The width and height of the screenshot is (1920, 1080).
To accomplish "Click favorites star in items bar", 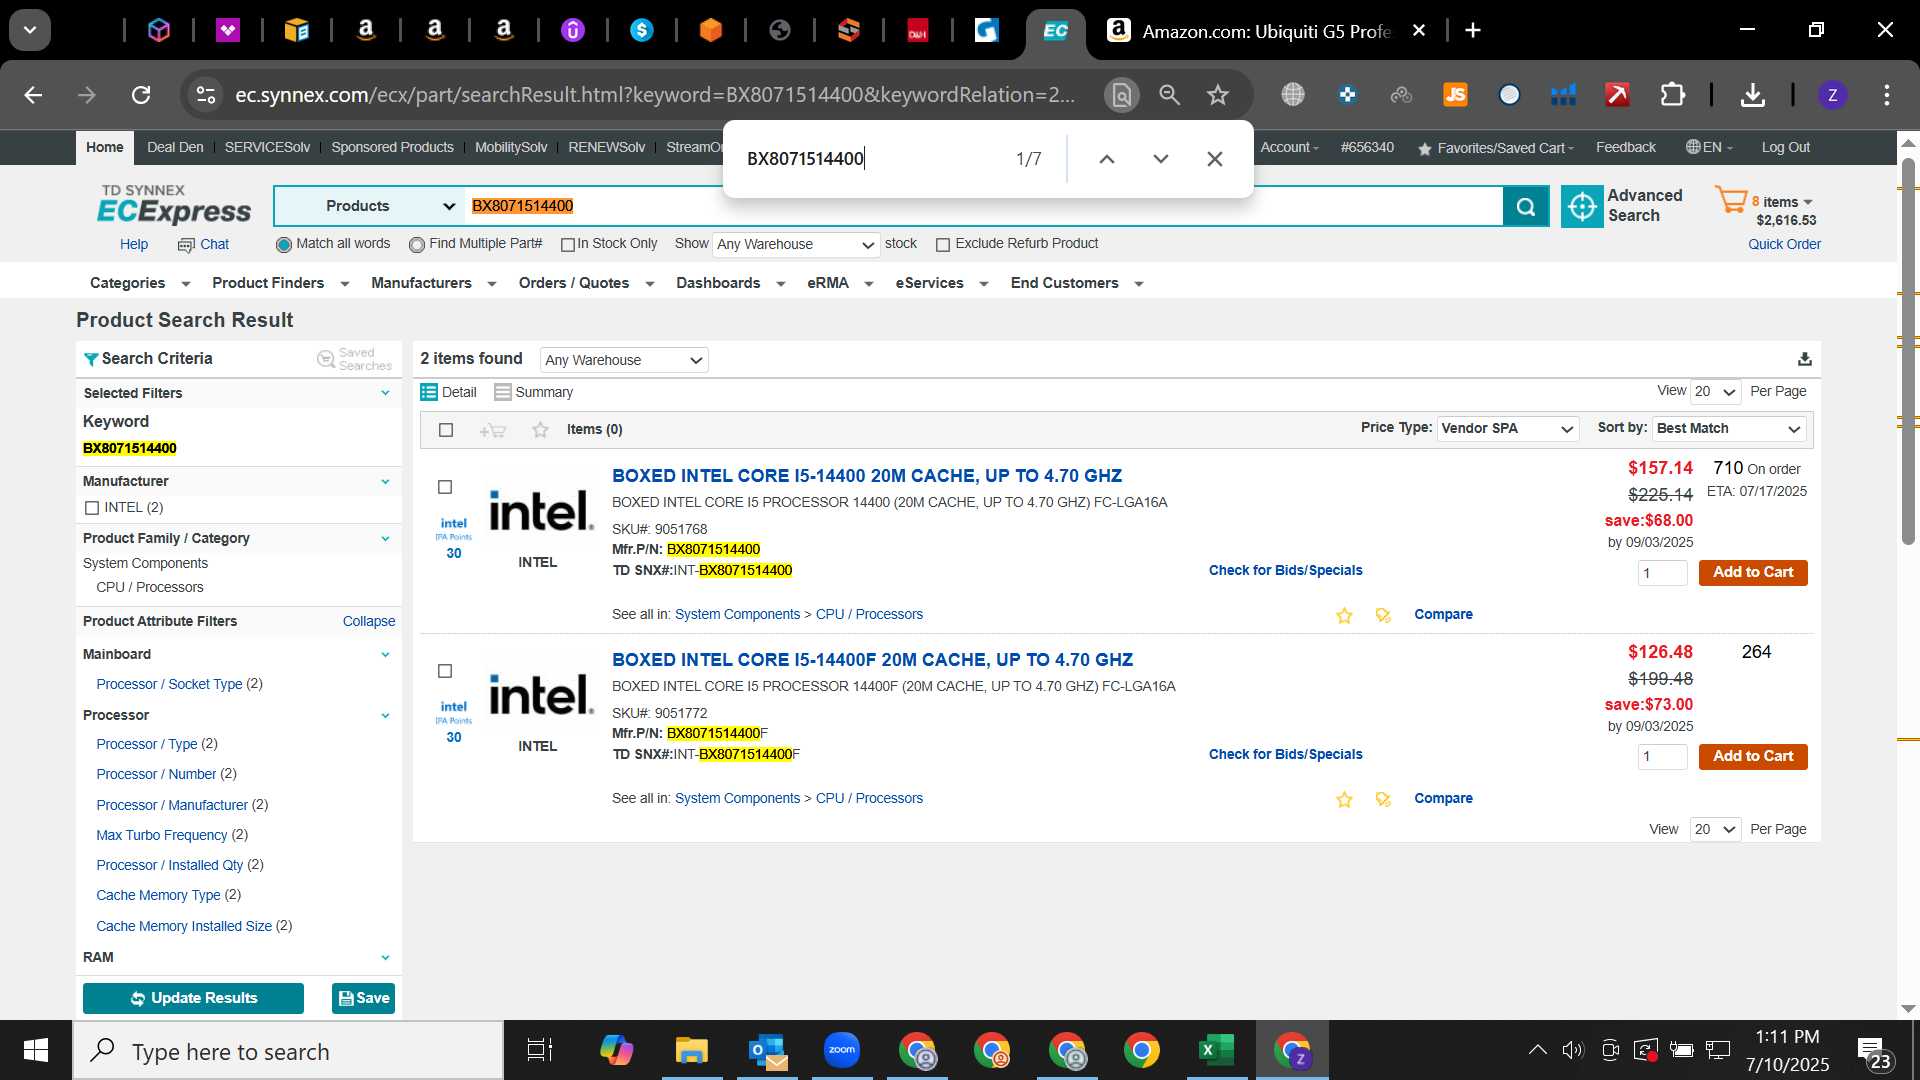I will [x=540, y=430].
